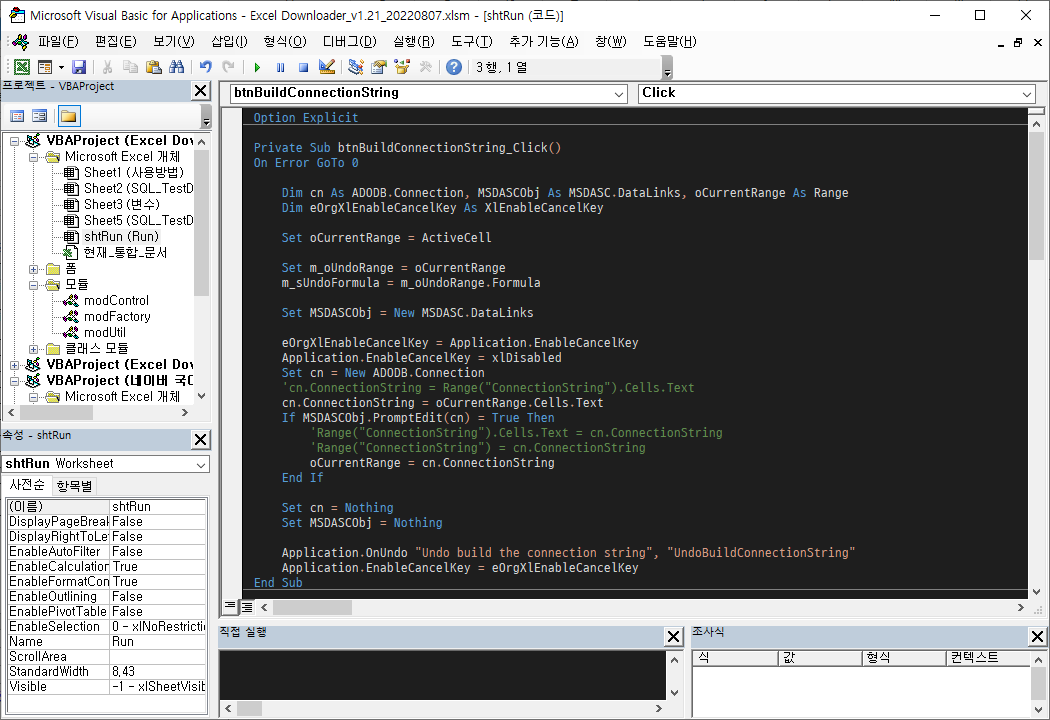Switch to 사전순 properties tab
Viewport: 1050px width, 720px height.
(x=27, y=485)
